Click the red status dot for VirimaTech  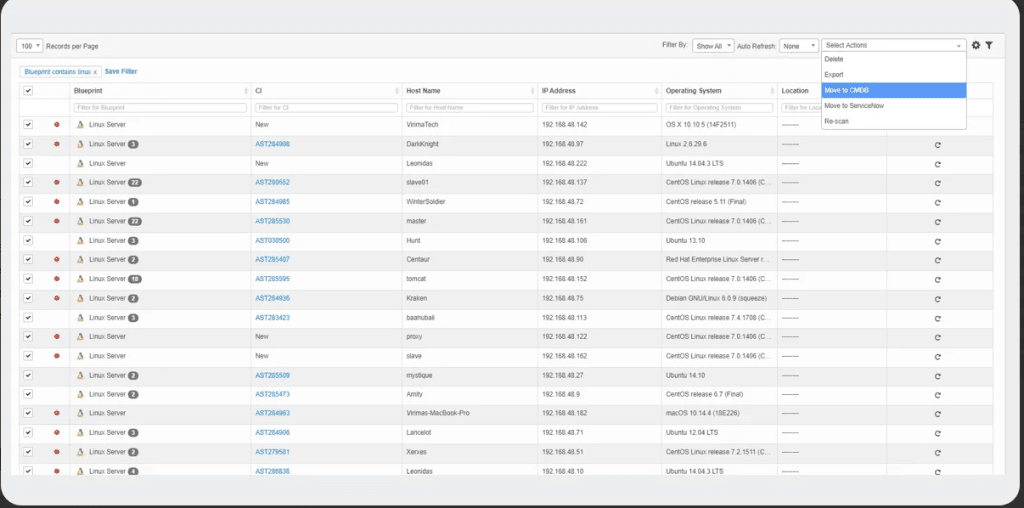(x=56, y=125)
